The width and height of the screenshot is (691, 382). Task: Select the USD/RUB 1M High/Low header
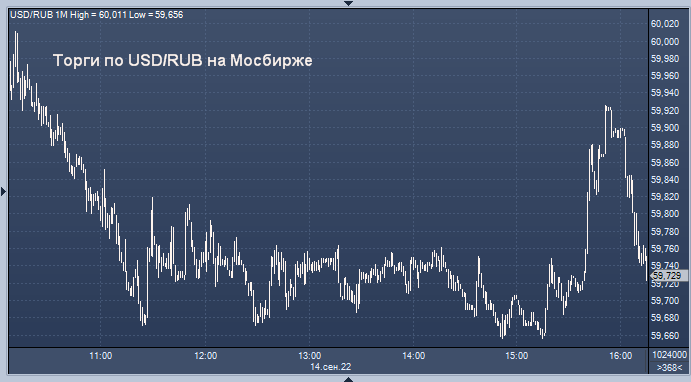point(97,15)
